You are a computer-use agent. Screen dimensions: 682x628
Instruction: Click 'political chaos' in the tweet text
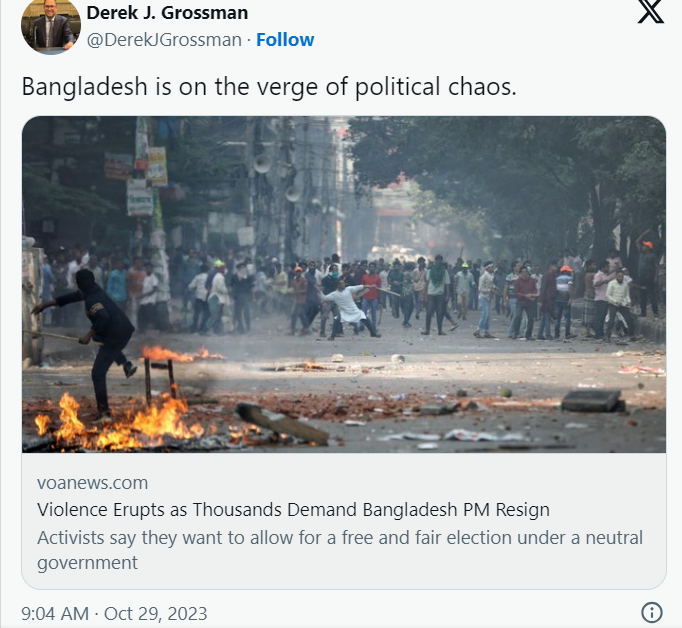coord(436,87)
